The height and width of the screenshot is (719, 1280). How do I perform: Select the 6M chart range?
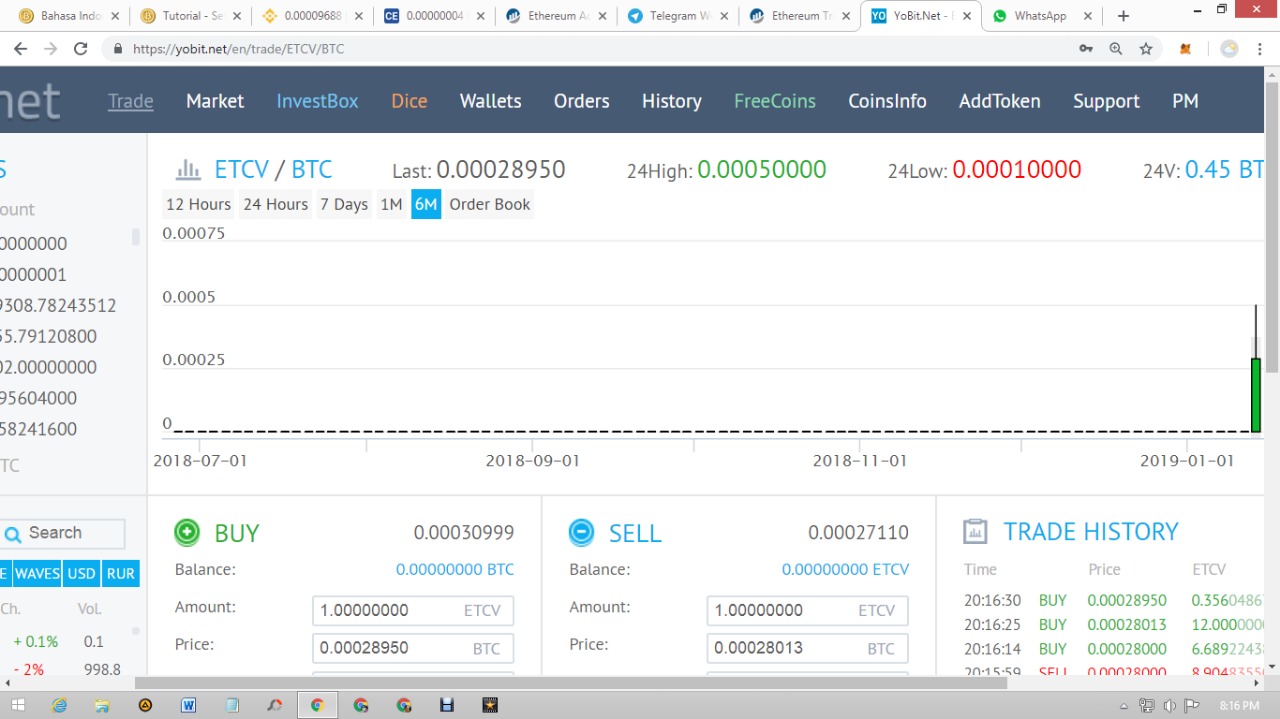click(x=426, y=204)
